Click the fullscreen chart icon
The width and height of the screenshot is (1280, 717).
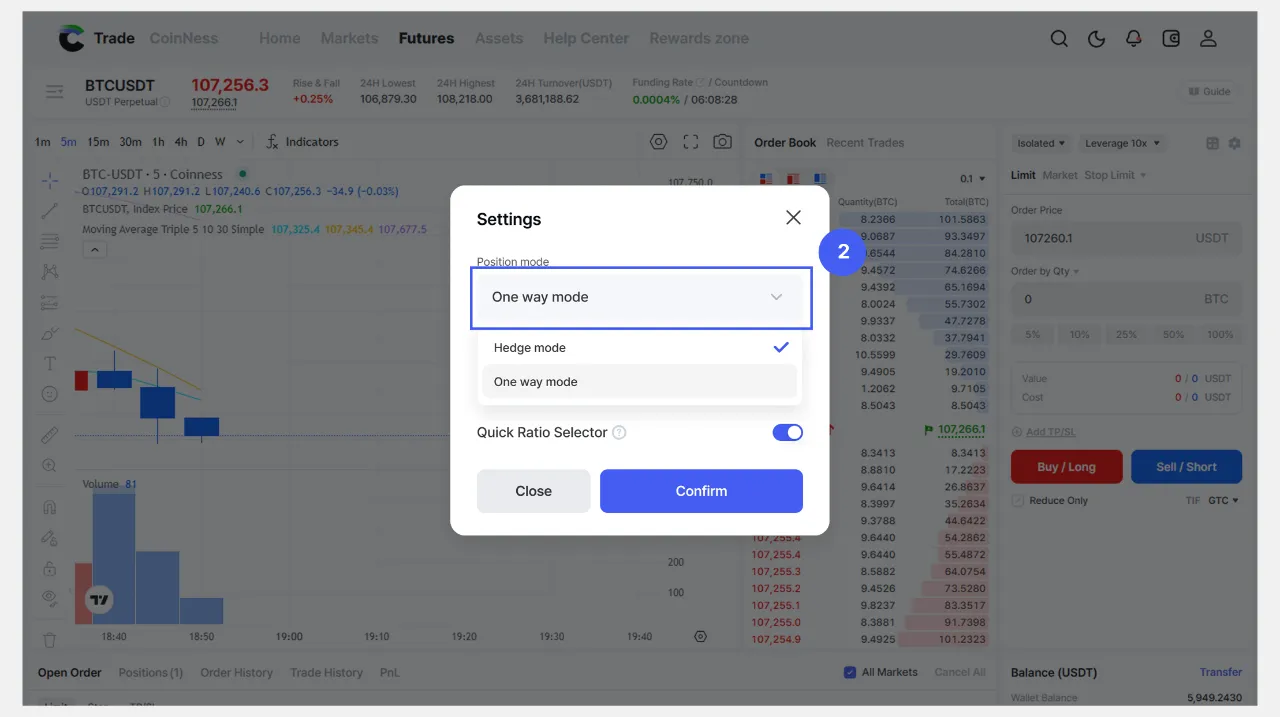pyautogui.click(x=691, y=142)
